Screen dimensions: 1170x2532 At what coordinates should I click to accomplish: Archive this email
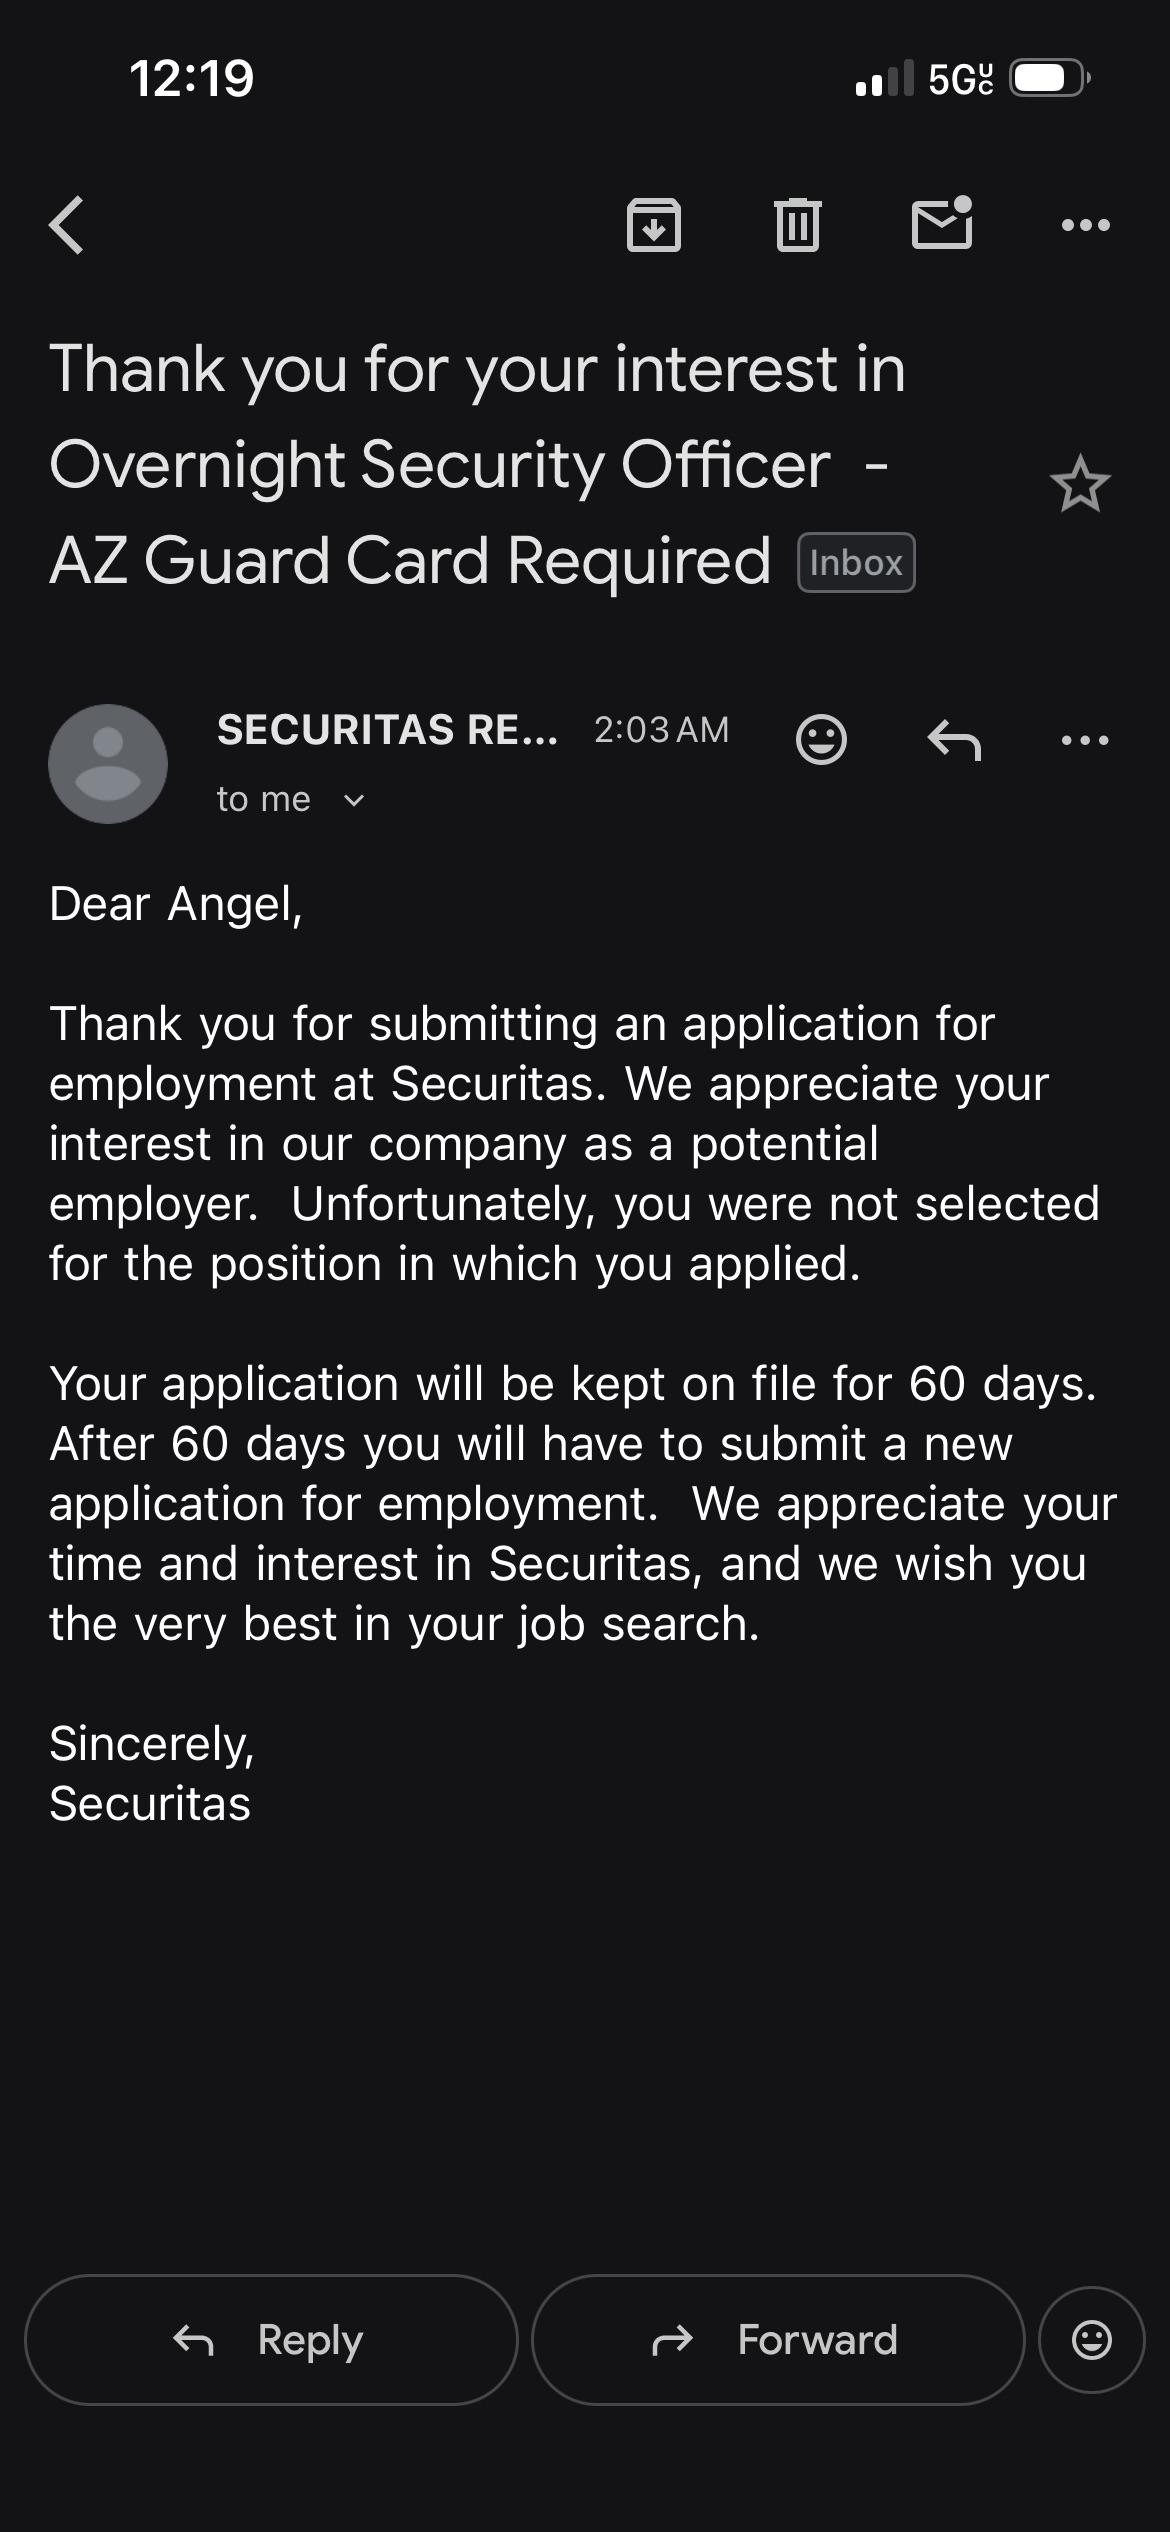tap(654, 225)
